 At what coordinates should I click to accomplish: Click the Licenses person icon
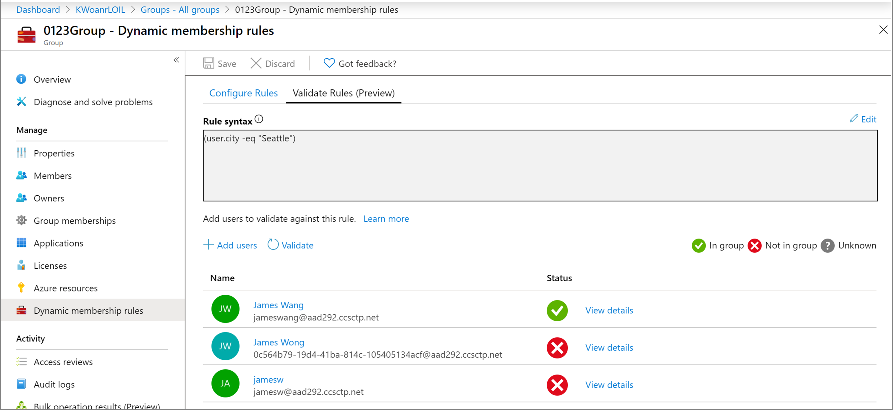pos(22,265)
